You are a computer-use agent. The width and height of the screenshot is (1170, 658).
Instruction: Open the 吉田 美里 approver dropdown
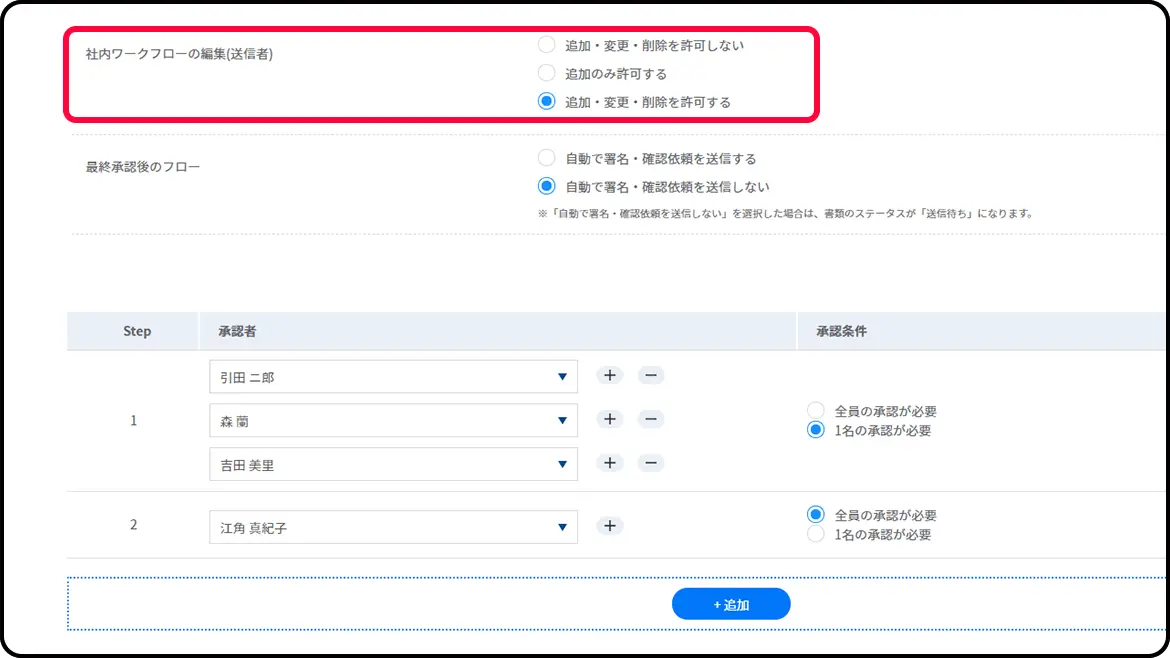pos(393,464)
